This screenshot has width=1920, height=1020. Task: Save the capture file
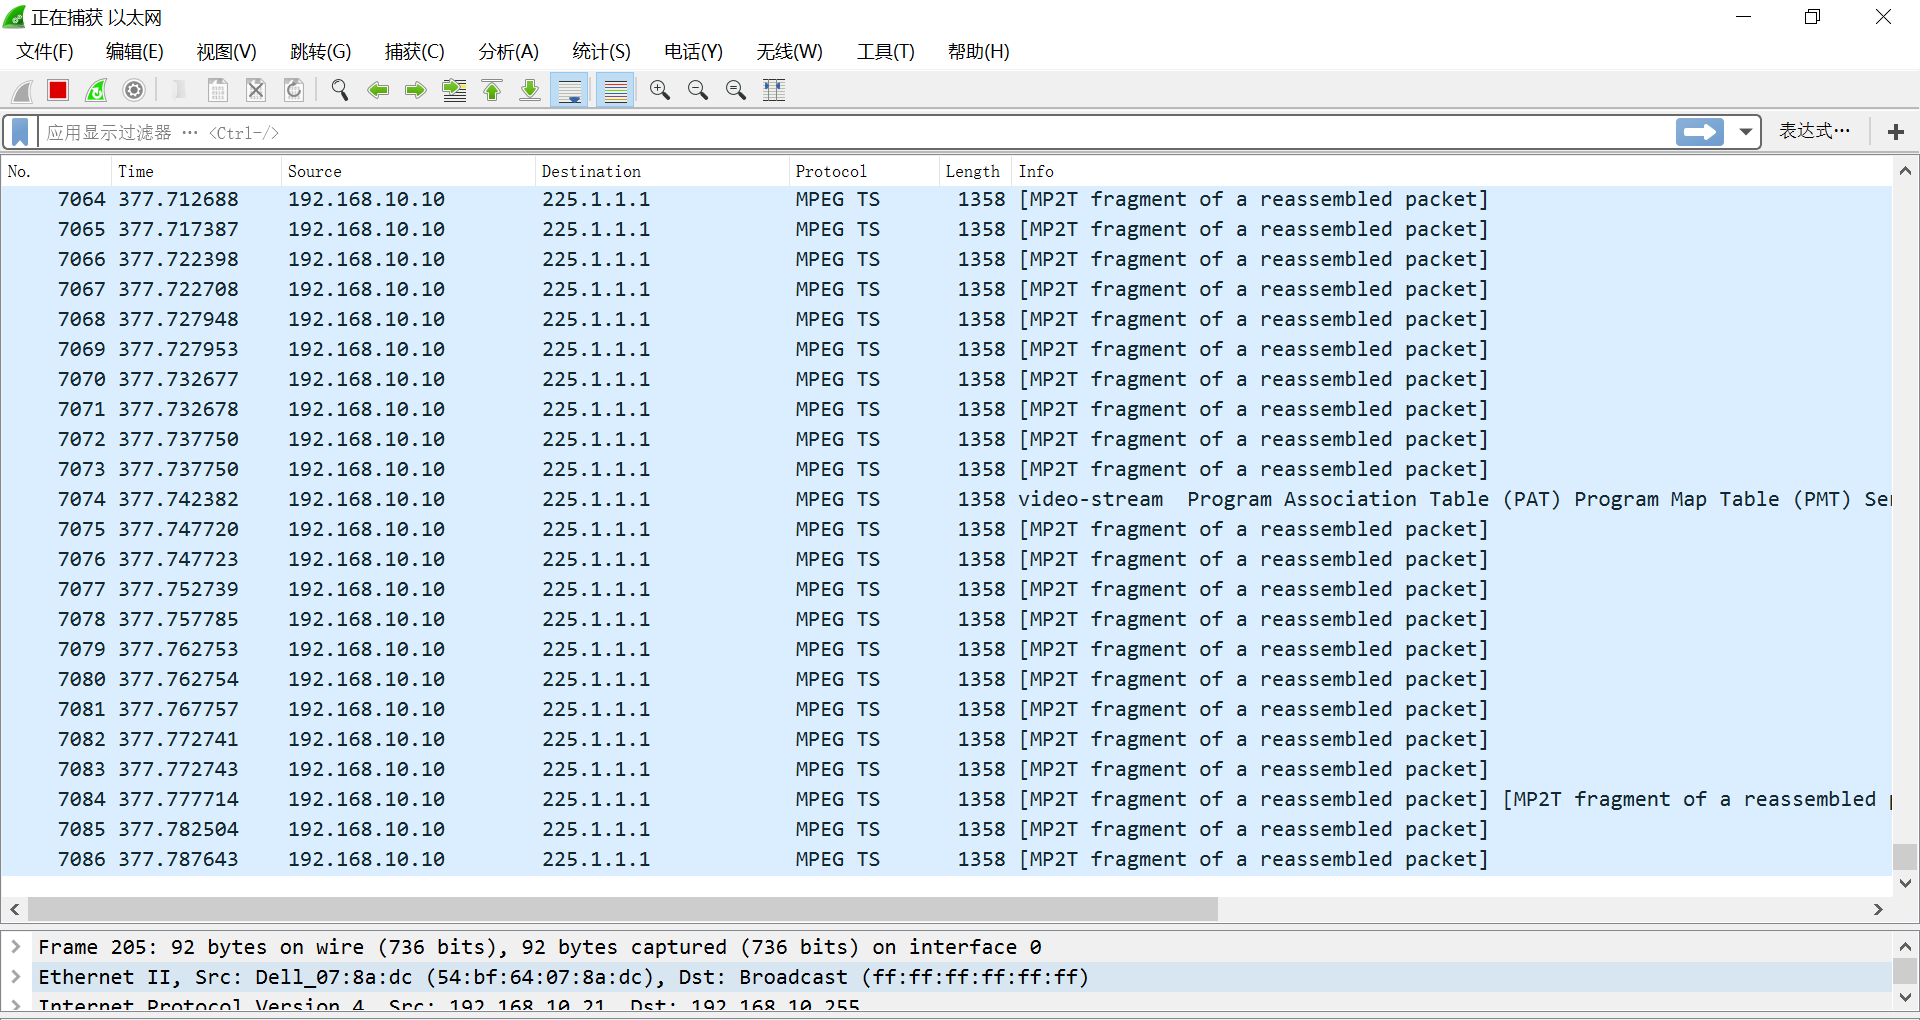point(217,91)
